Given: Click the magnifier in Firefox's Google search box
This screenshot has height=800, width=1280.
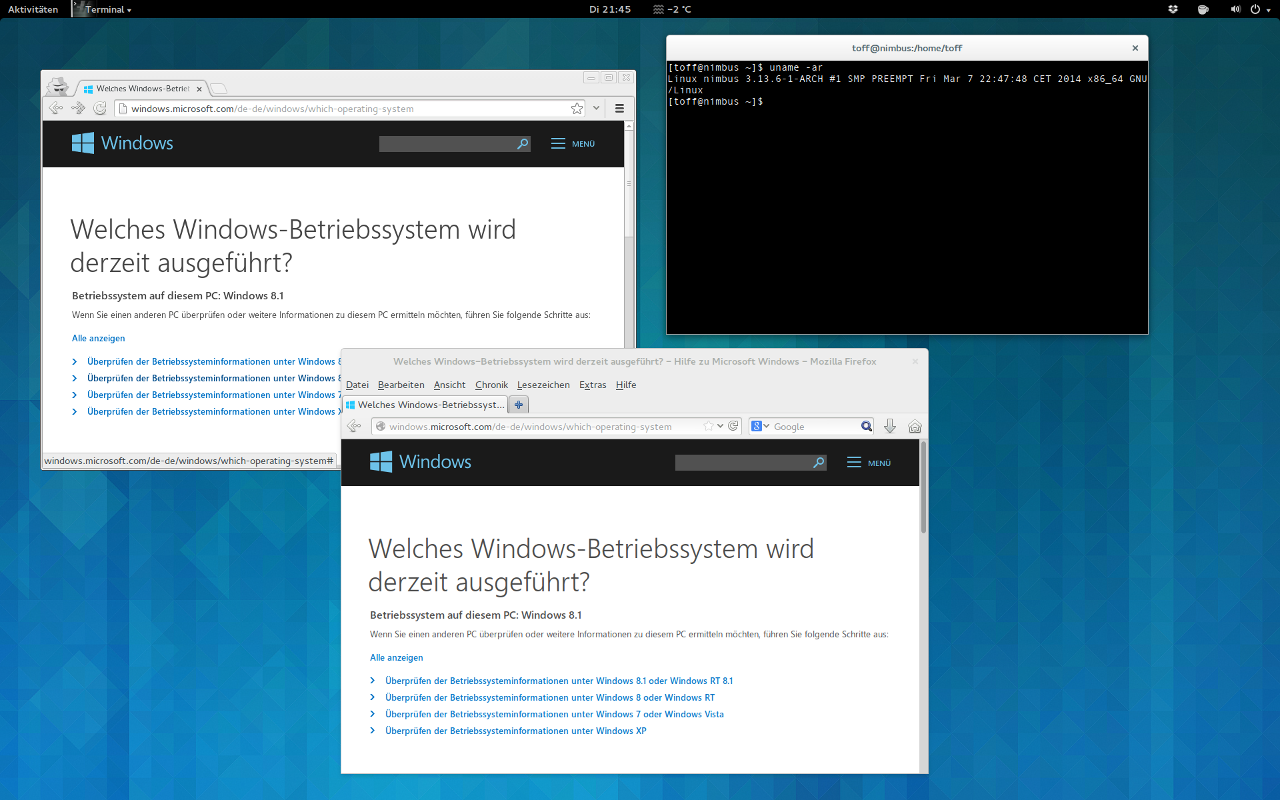Looking at the screenshot, I should click(x=867, y=427).
